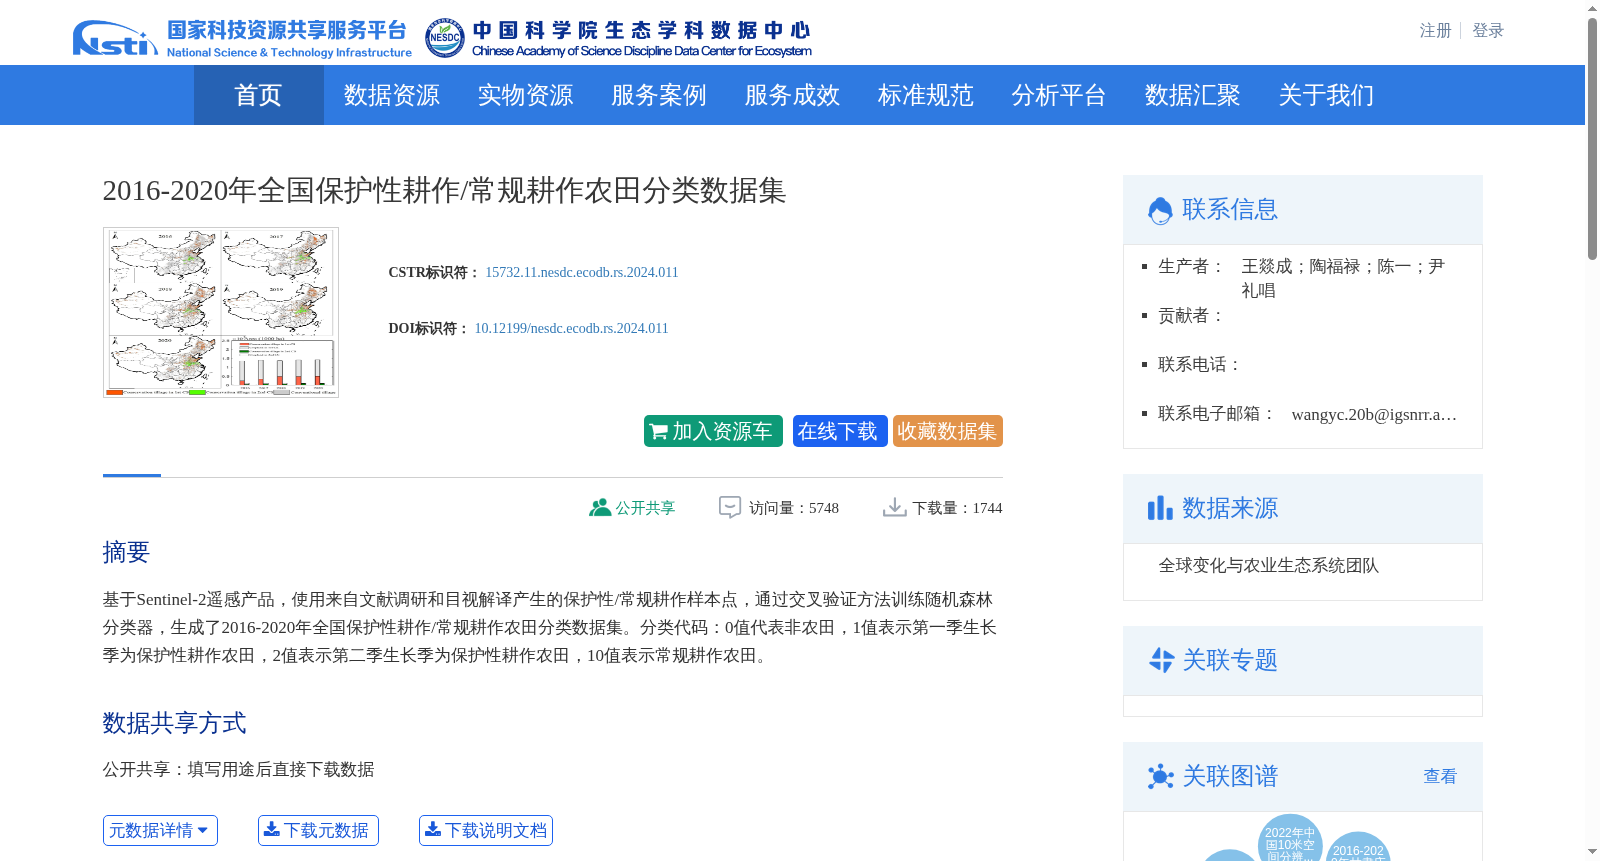
Task: Open the 首页 nav tab
Action: click(x=258, y=95)
